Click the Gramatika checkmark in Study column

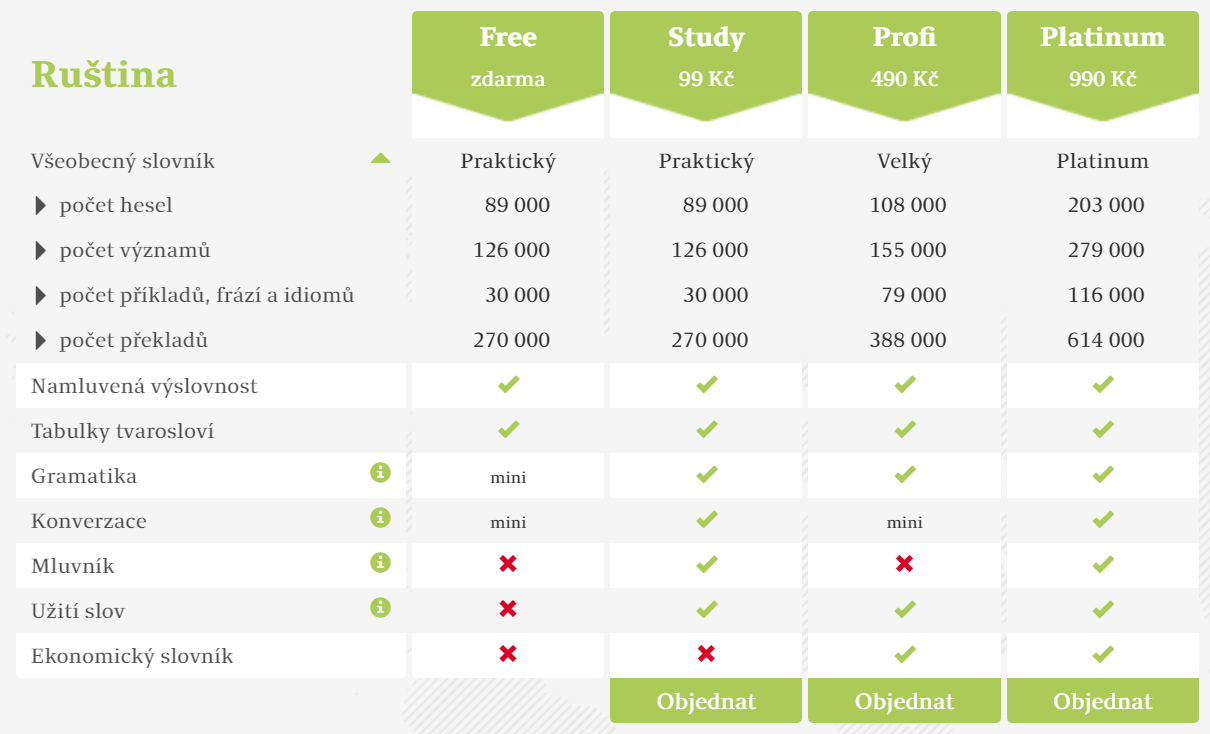[707, 474]
